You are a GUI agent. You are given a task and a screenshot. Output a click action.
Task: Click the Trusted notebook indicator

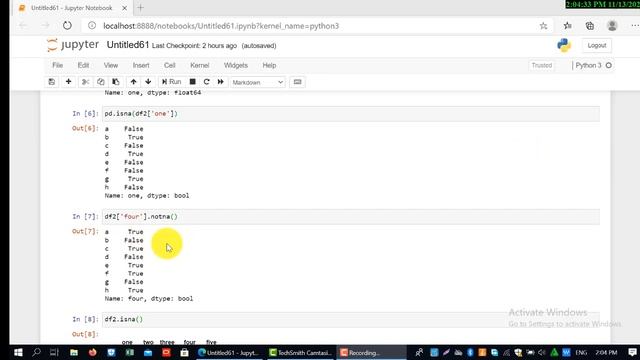(542, 65)
